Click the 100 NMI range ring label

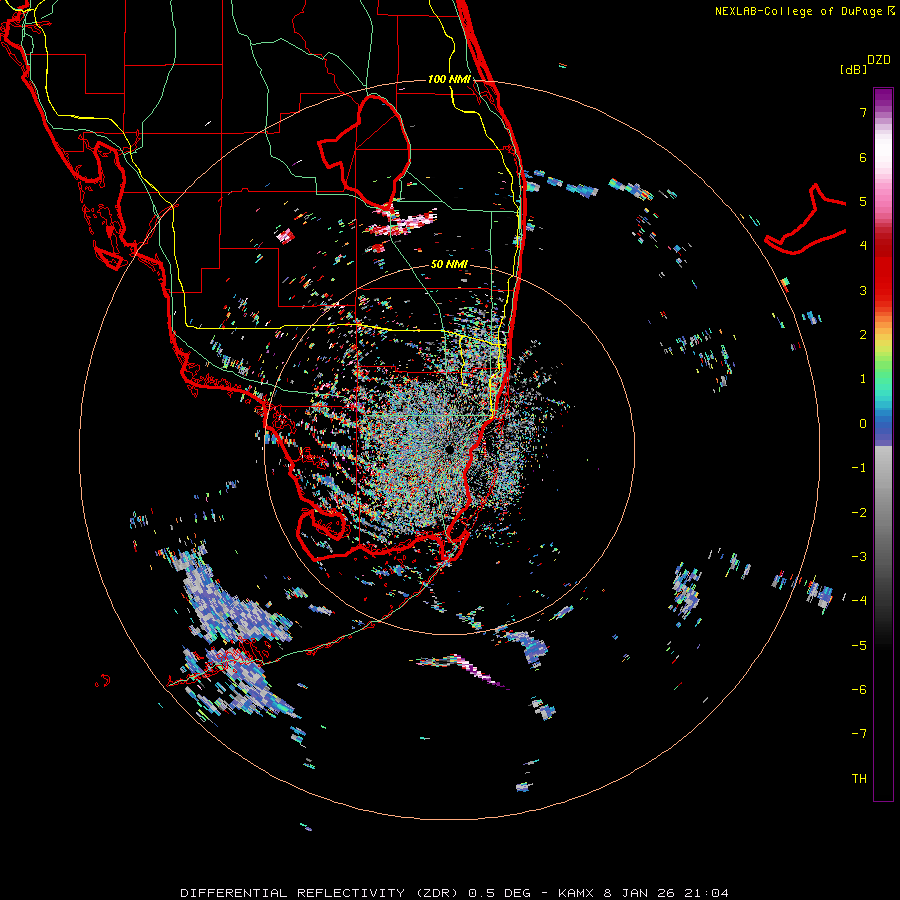[449, 79]
